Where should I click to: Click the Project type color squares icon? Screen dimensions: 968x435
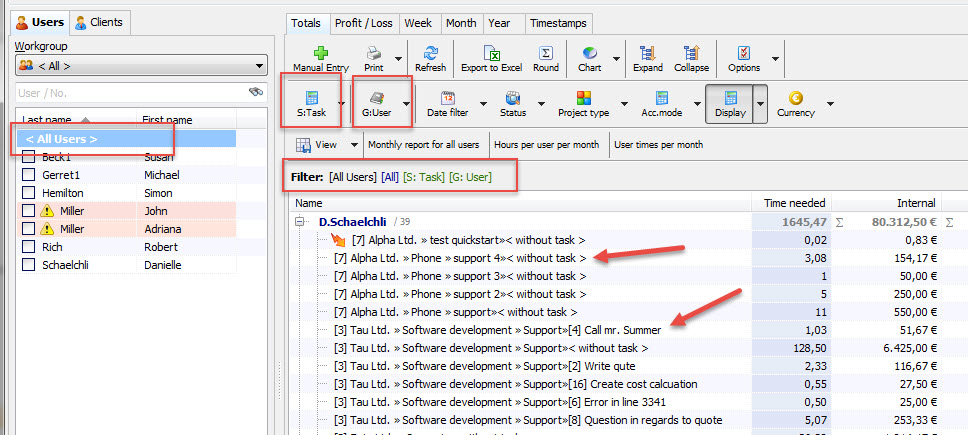click(x=583, y=98)
